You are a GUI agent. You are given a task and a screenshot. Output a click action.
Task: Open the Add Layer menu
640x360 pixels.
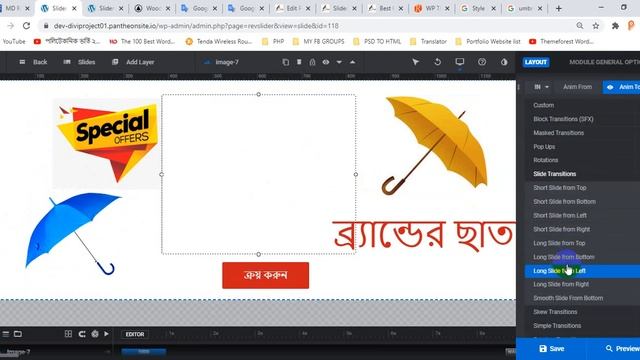(133, 62)
